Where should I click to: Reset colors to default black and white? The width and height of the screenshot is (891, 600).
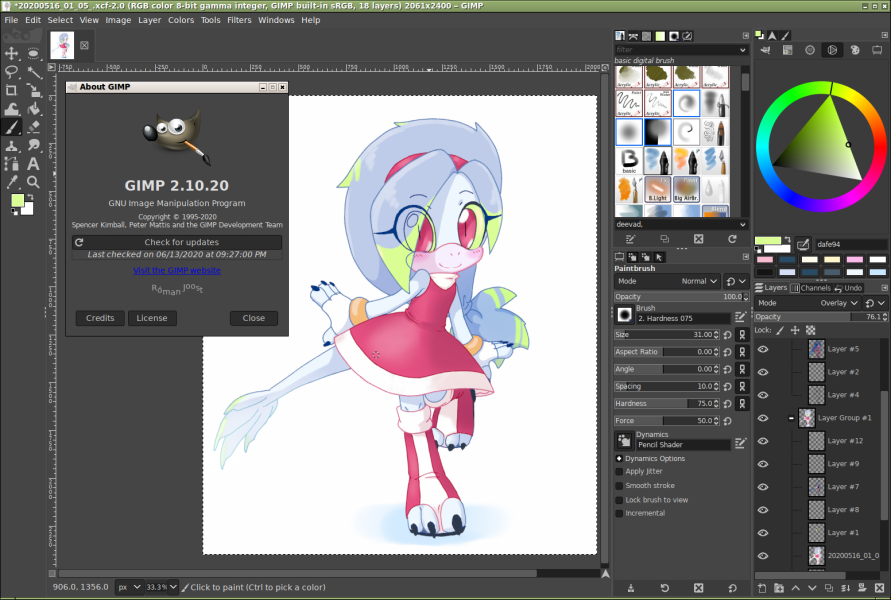coord(14,211)
